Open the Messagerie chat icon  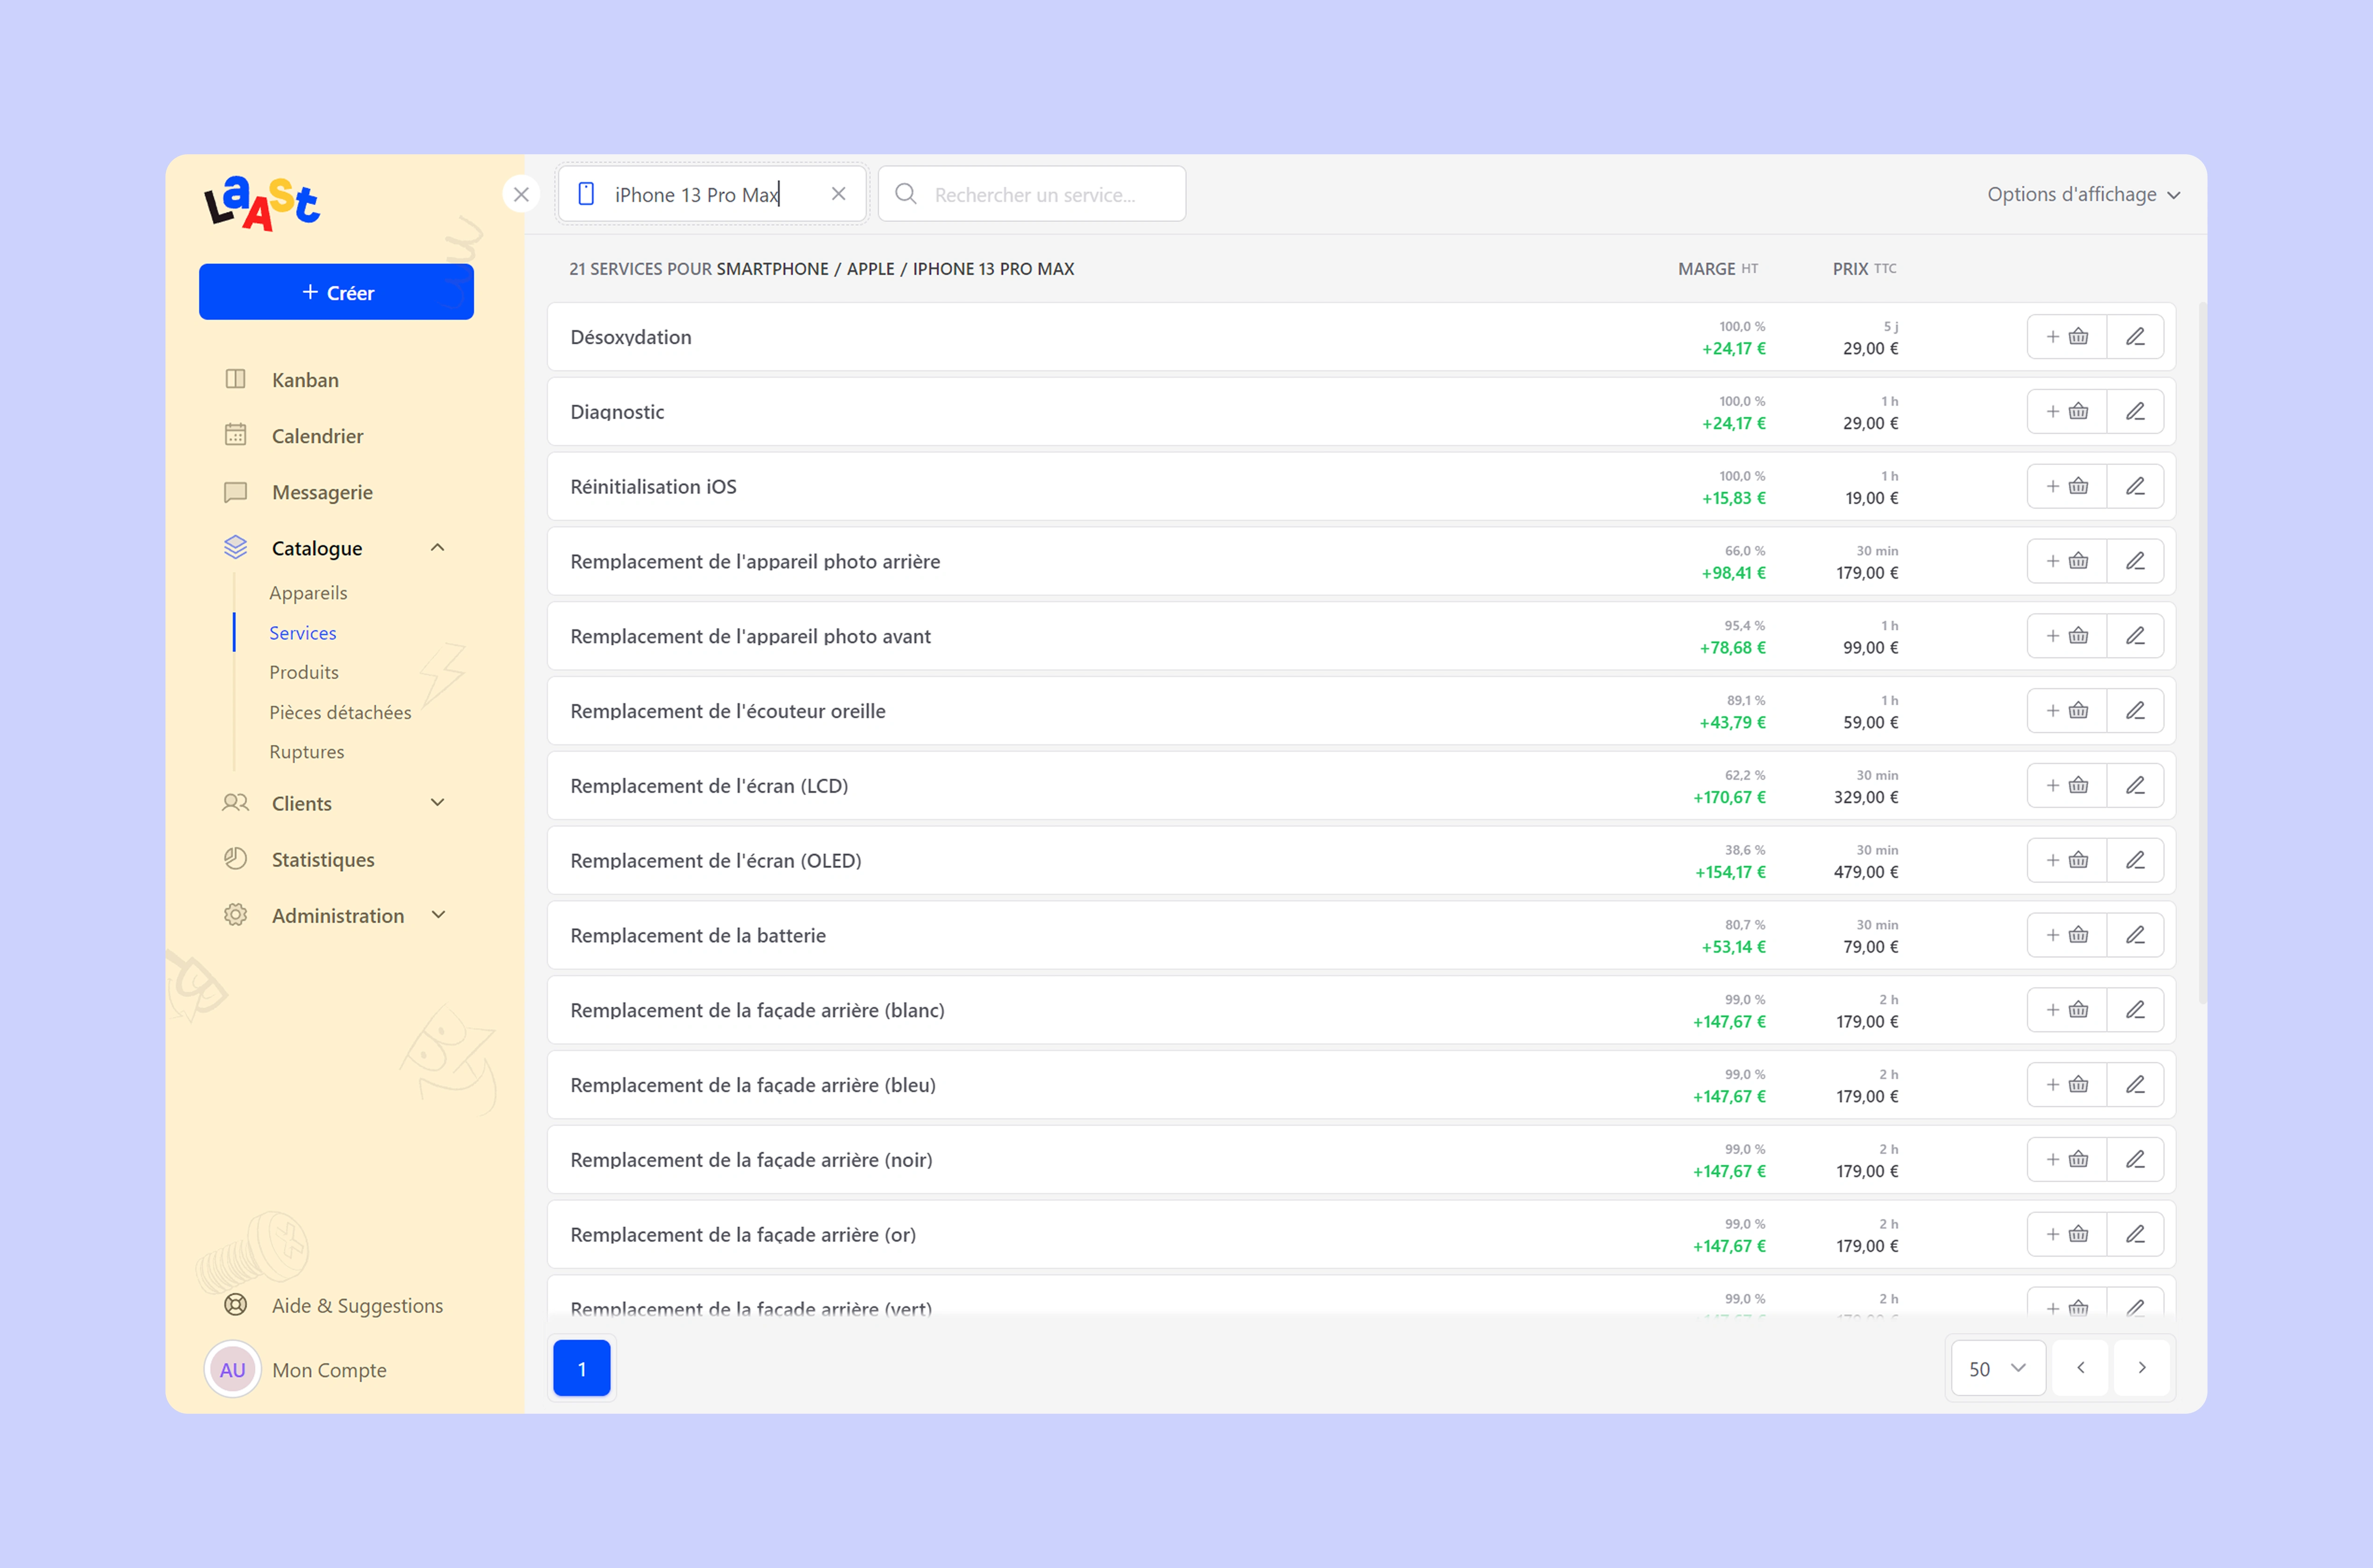pyautogui.click(x=236, y=491)
